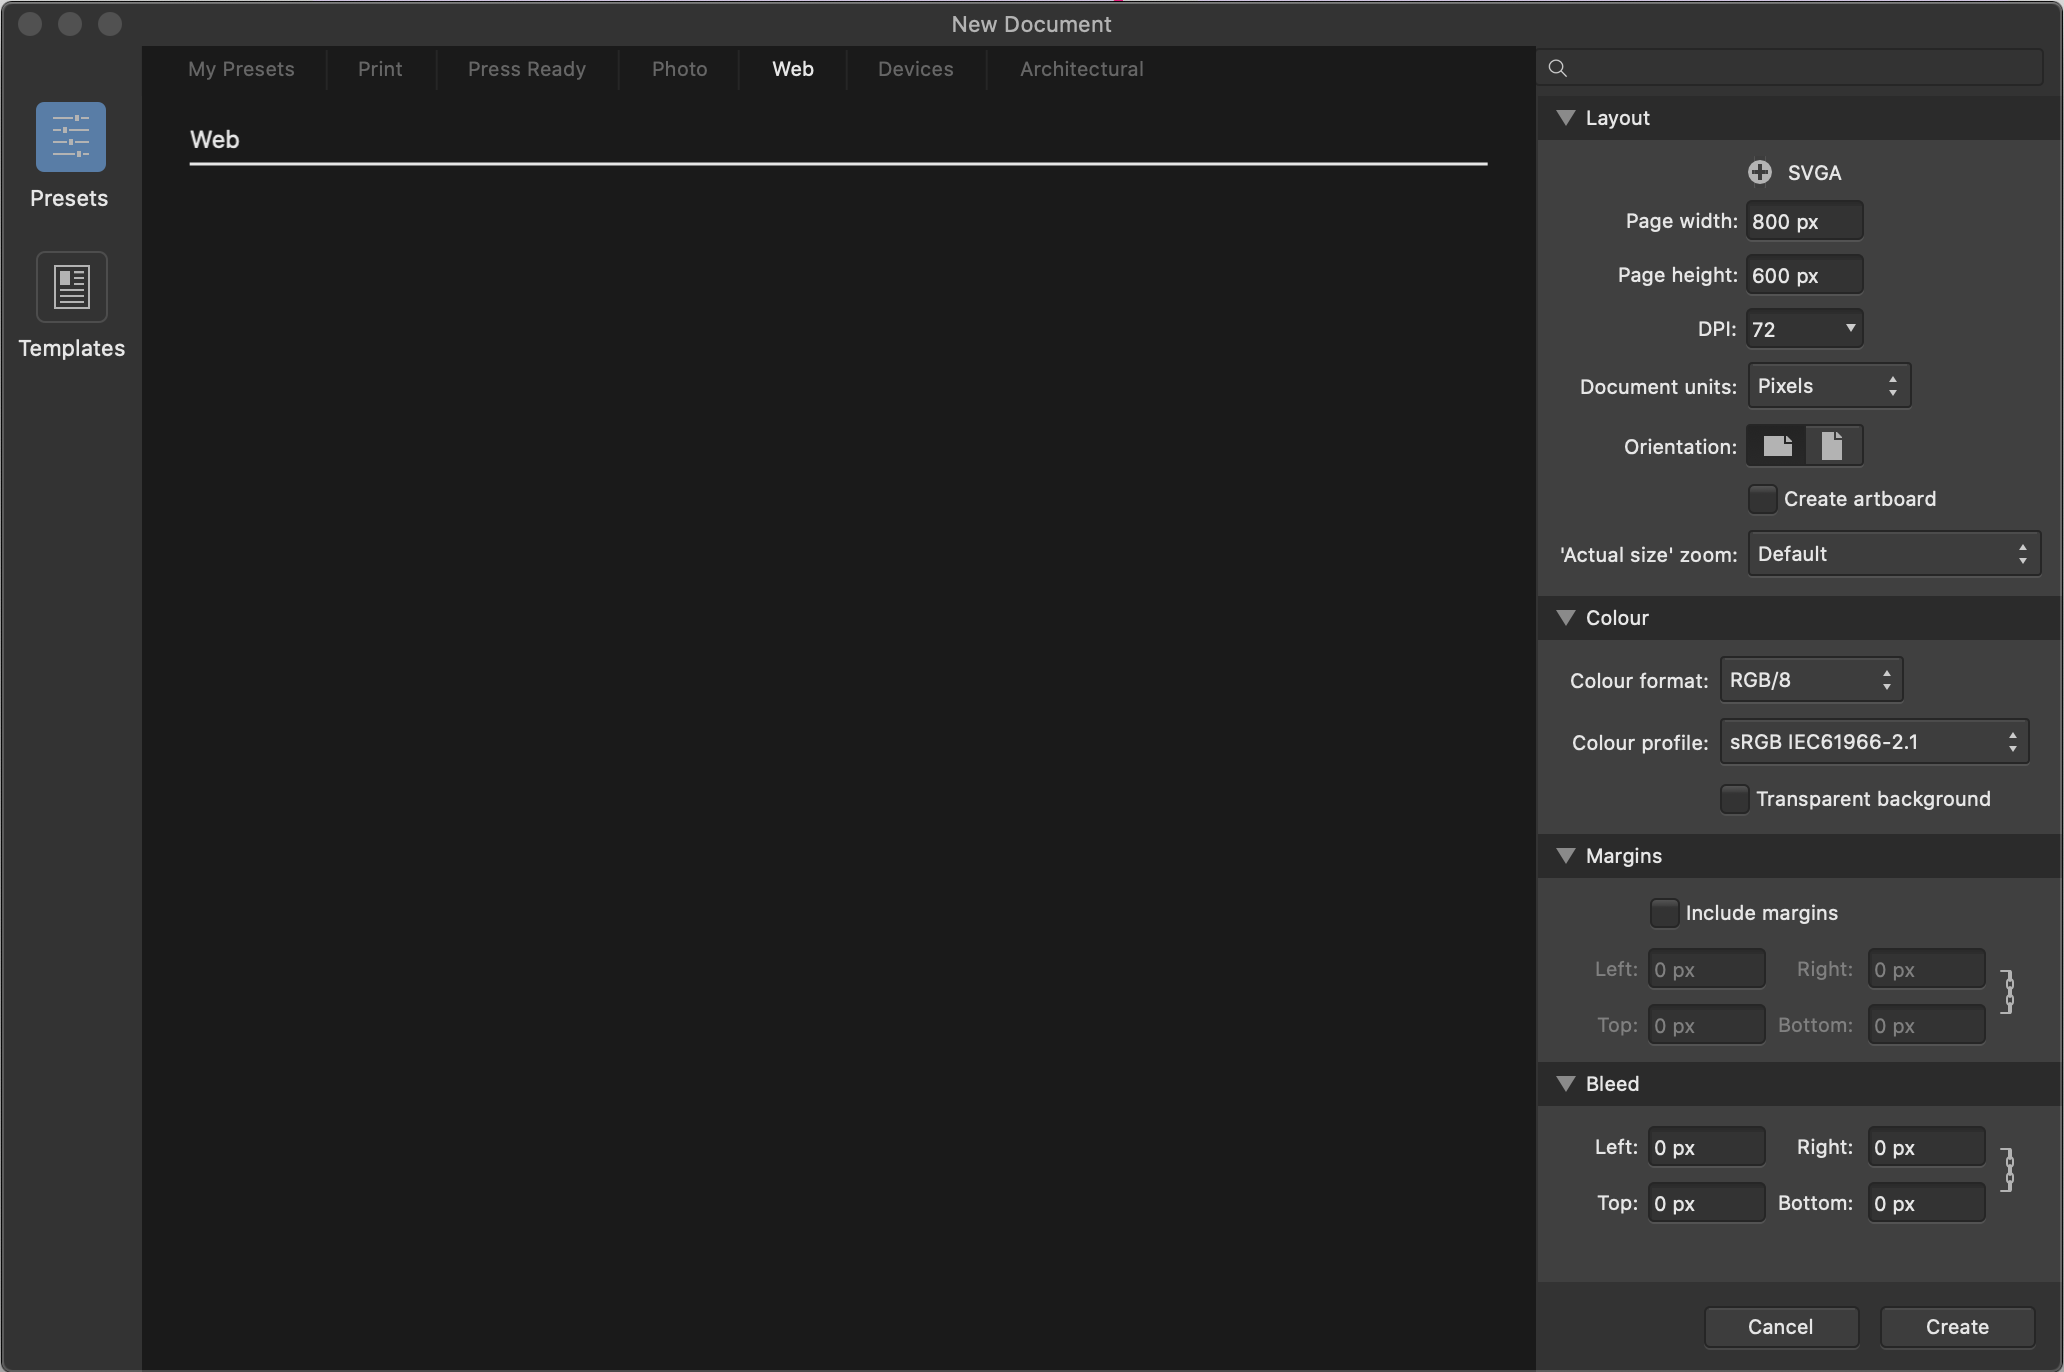Collapse the Margins section triangle
Screen dimensions: 2064x1372
click(1566, 856)
